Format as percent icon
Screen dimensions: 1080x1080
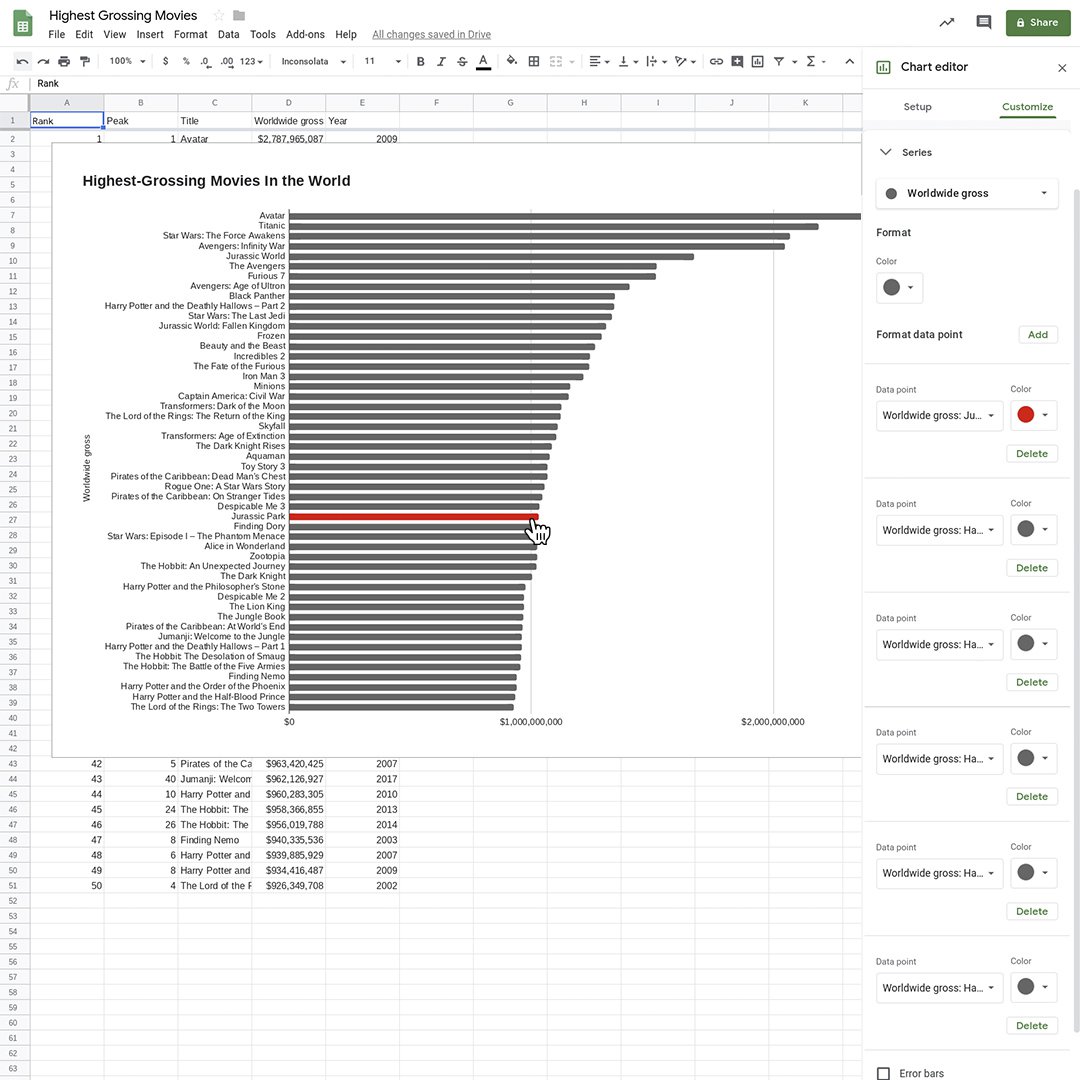186,61
